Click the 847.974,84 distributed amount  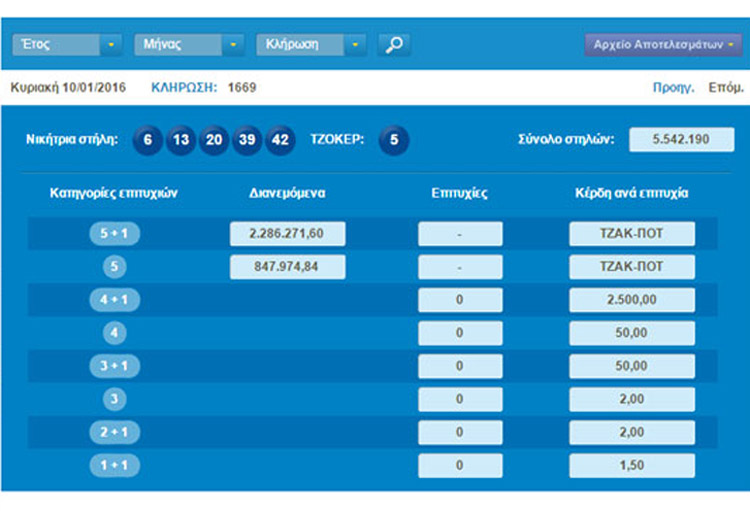(x=287, y=267)
